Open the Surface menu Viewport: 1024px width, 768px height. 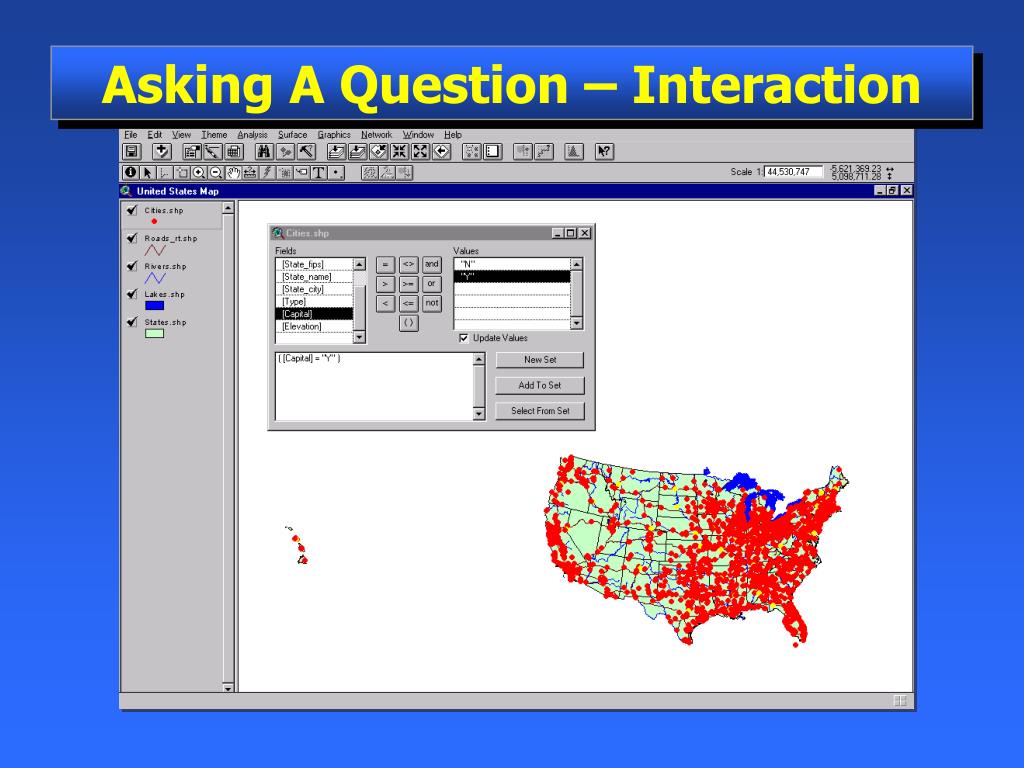coord(293,135)
